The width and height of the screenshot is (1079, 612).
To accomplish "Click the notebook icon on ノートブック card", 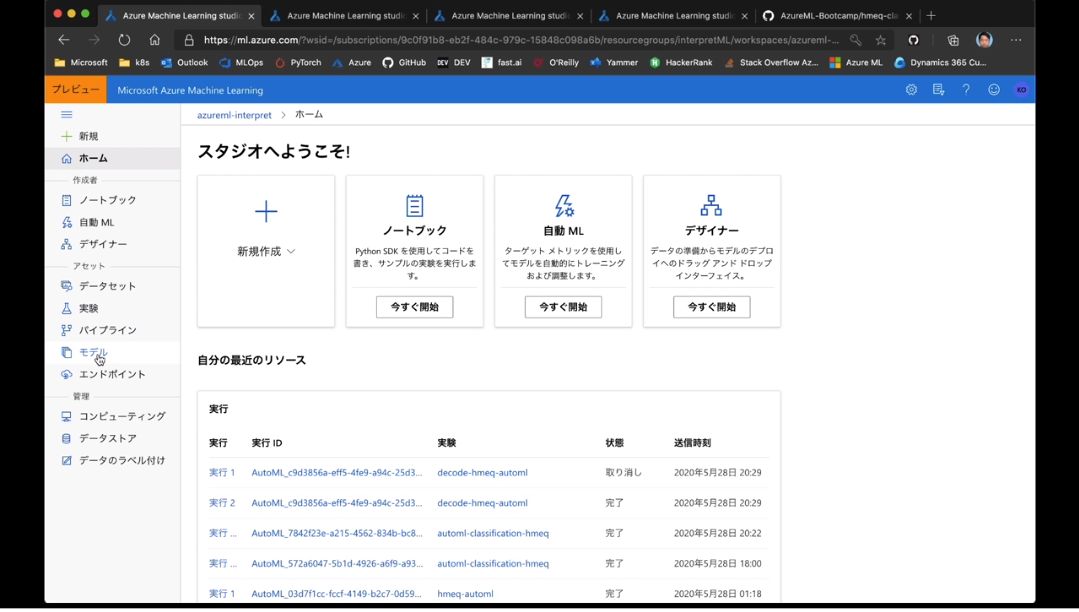I will pyautogui.click(x=415, y=205).
